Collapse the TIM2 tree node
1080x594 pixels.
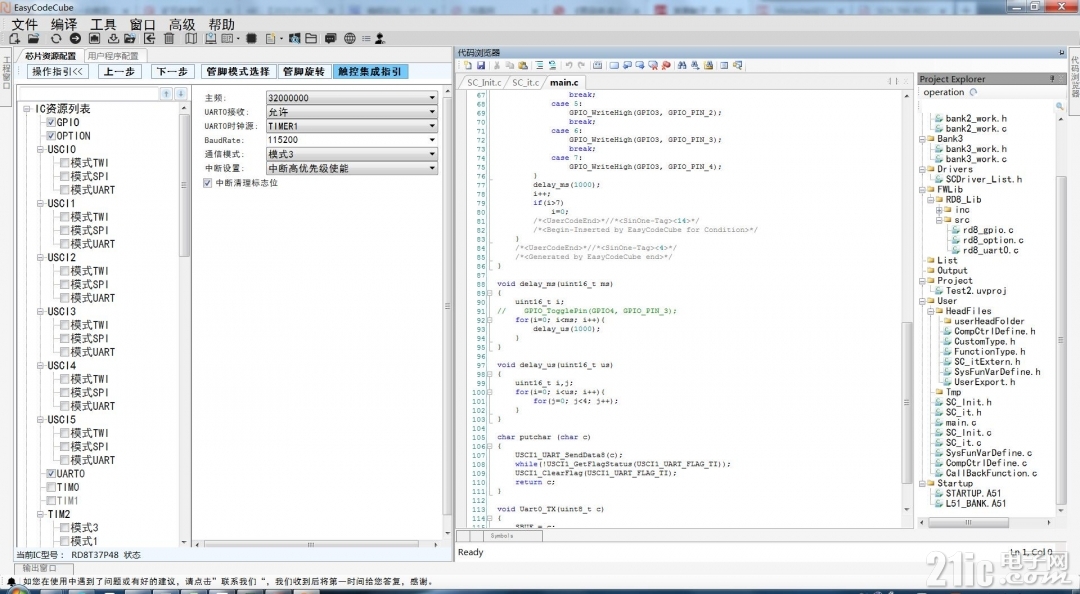(40, 514)
